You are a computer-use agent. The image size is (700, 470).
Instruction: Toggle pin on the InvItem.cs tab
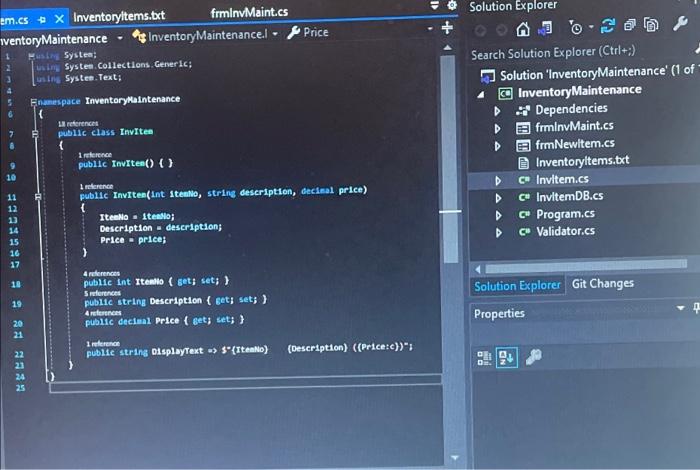tap(42, 20)
